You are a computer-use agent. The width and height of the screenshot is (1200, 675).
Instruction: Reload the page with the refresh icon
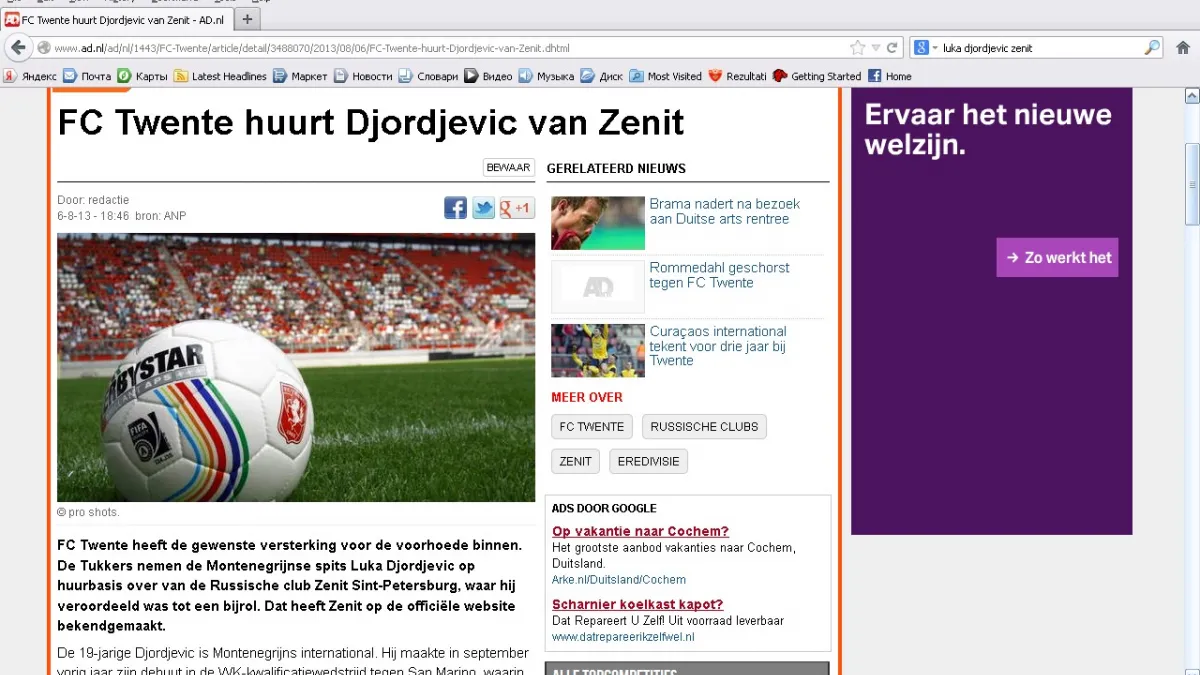pyautogui.click(x=892, y=47)
